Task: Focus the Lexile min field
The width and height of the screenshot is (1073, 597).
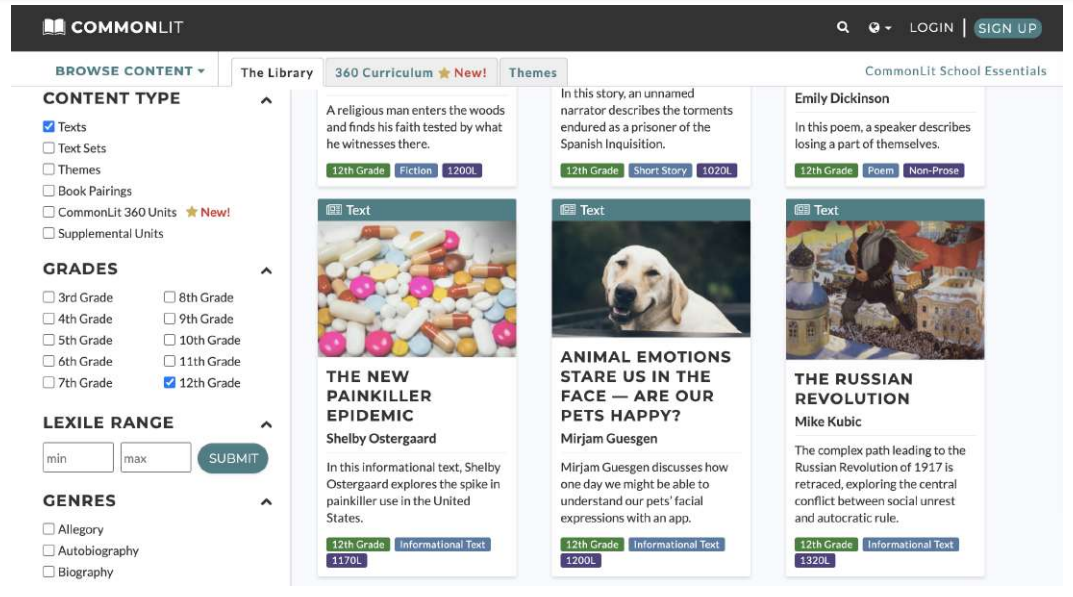Action: 78,457
